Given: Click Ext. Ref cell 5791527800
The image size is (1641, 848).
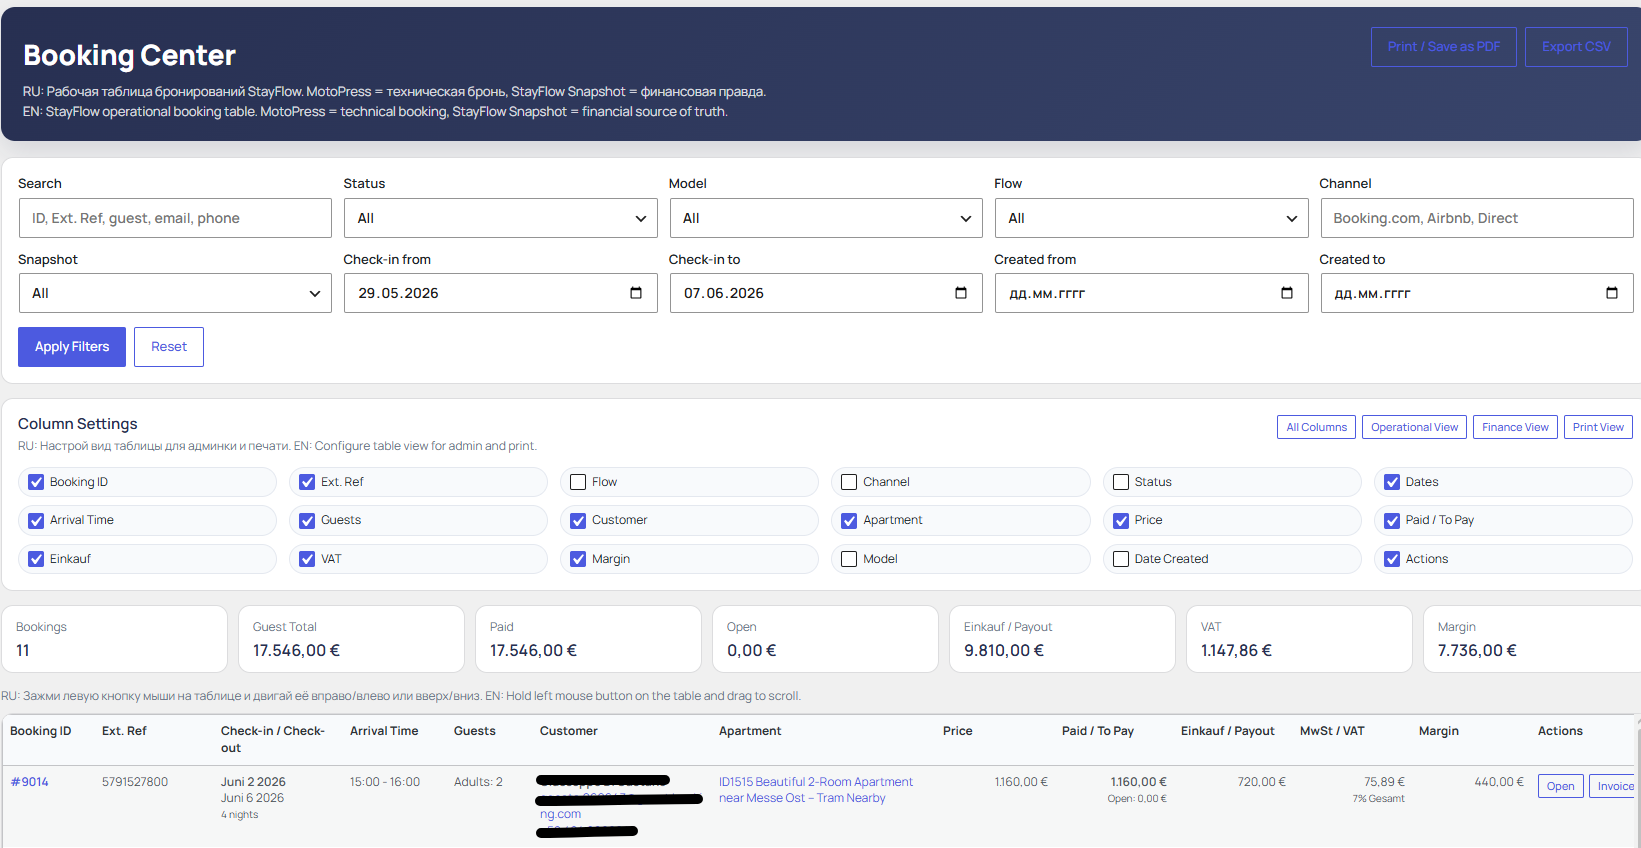Looking at the screenshot, I should click(x=135, y=782).
